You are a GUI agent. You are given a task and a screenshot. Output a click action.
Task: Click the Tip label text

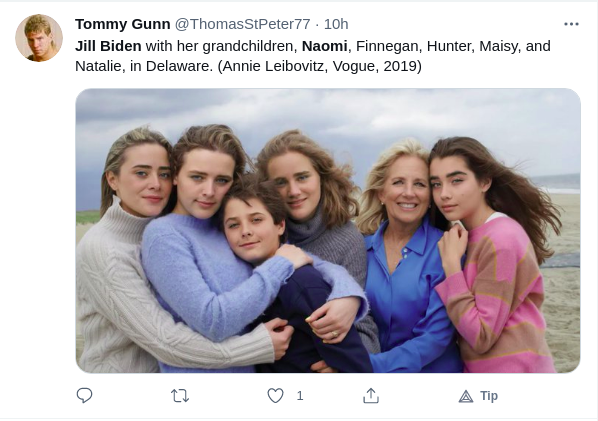point(489,396)
